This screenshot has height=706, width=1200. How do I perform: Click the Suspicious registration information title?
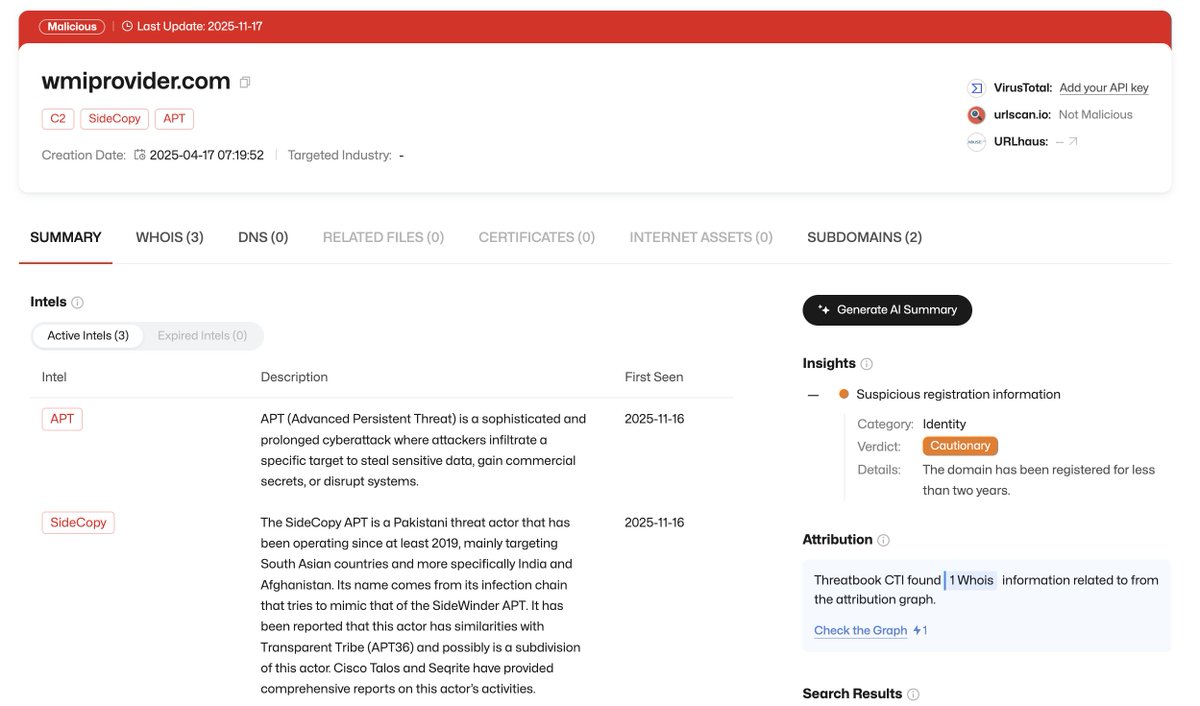coord(958,395)
